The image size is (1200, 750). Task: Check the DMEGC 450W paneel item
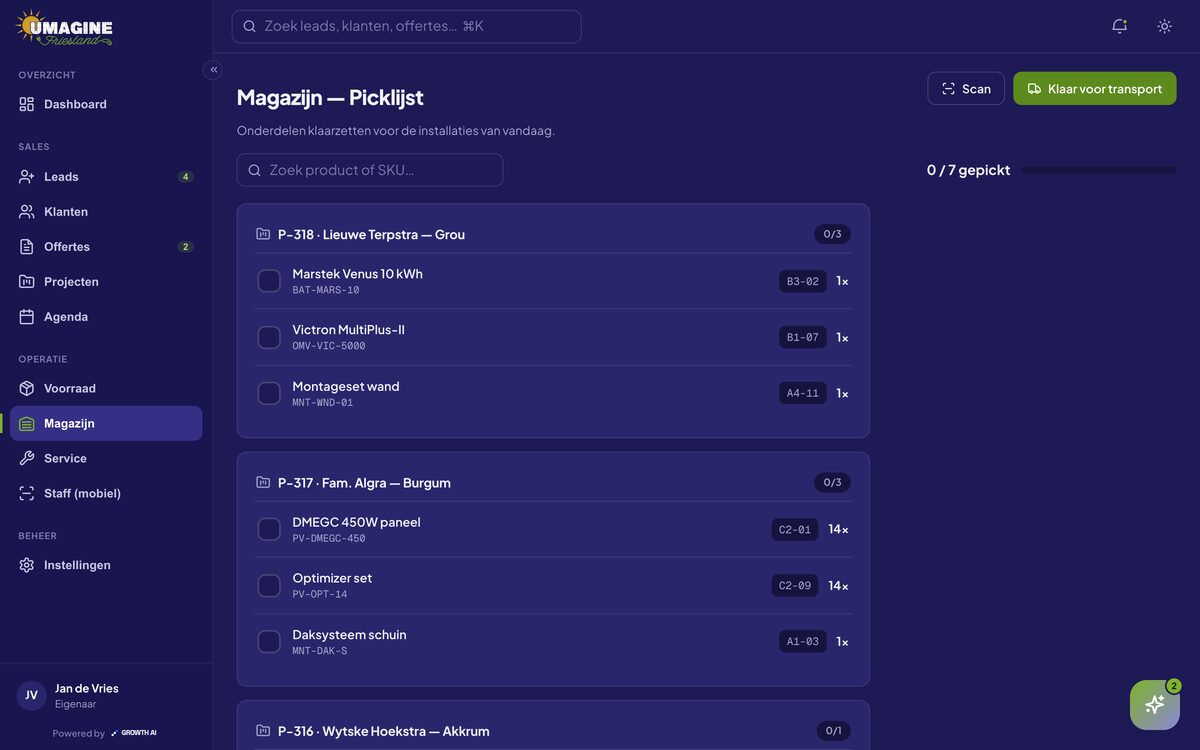point(269,529)
